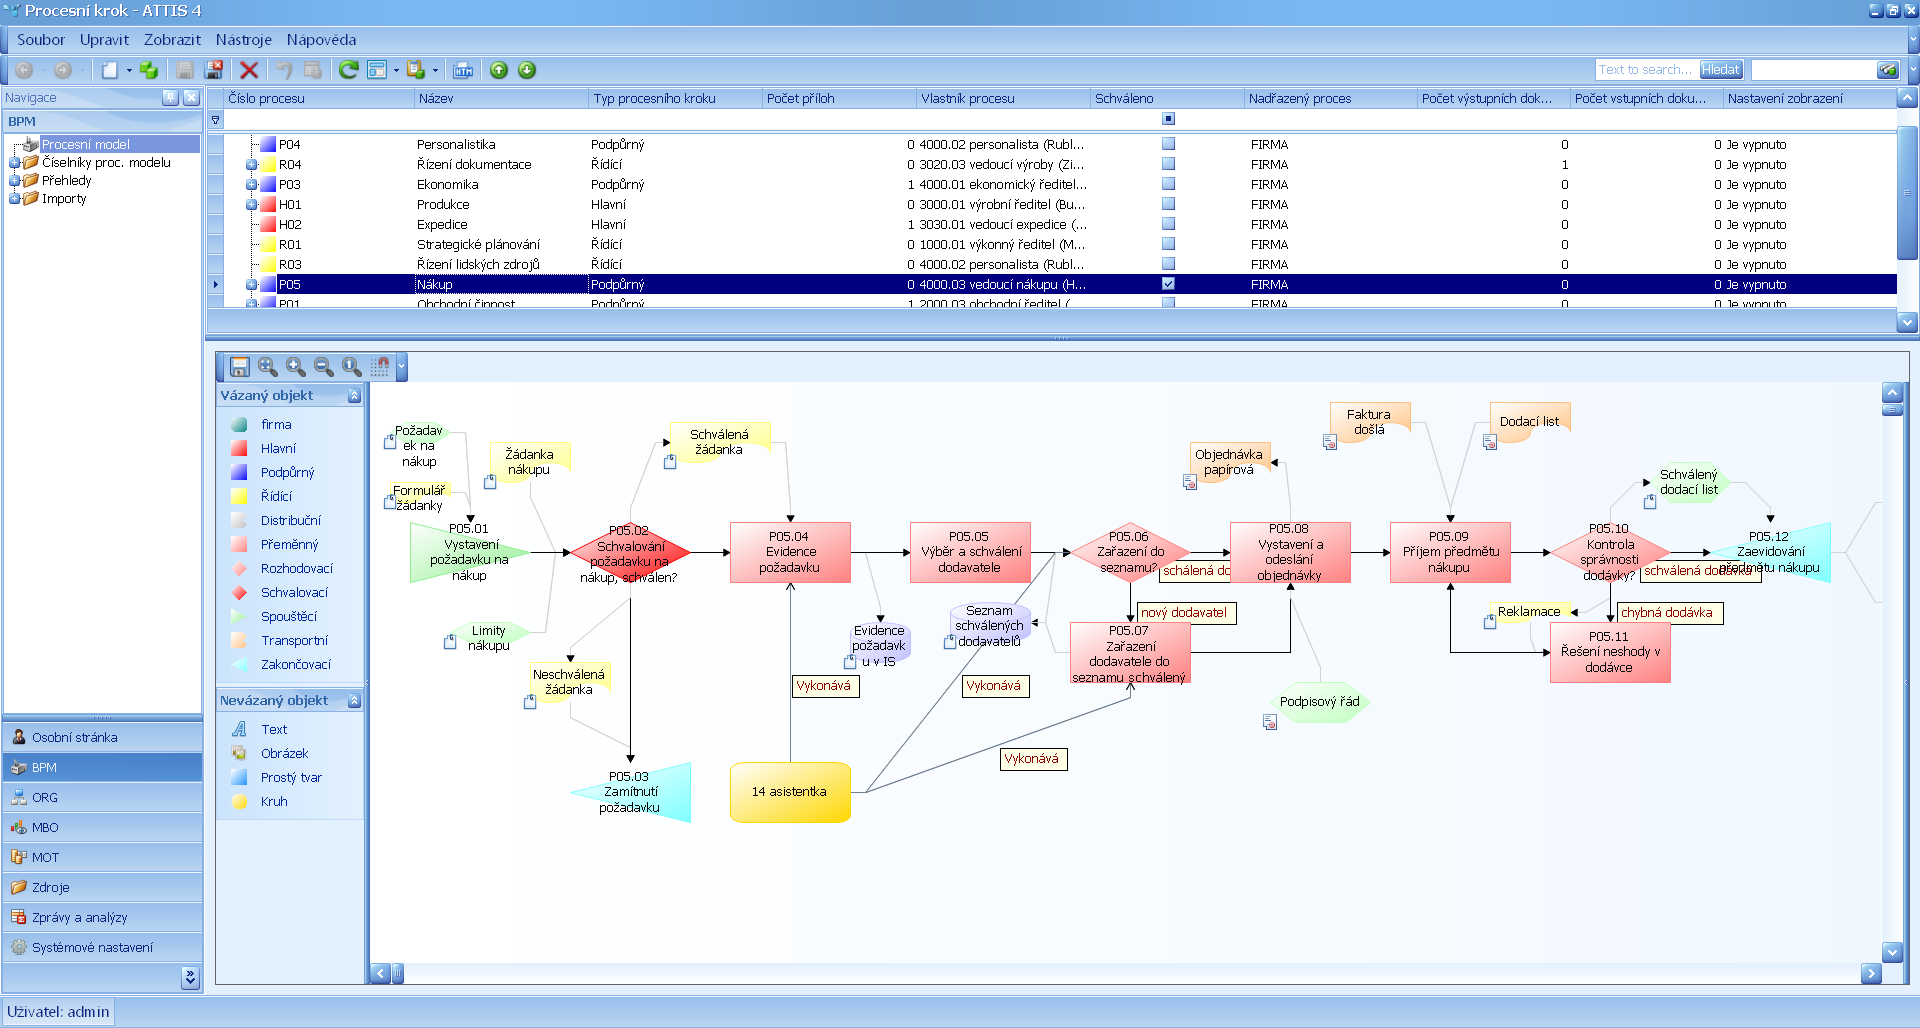
Task: Move item up with green up arrow
Action: tap(499, 70)
